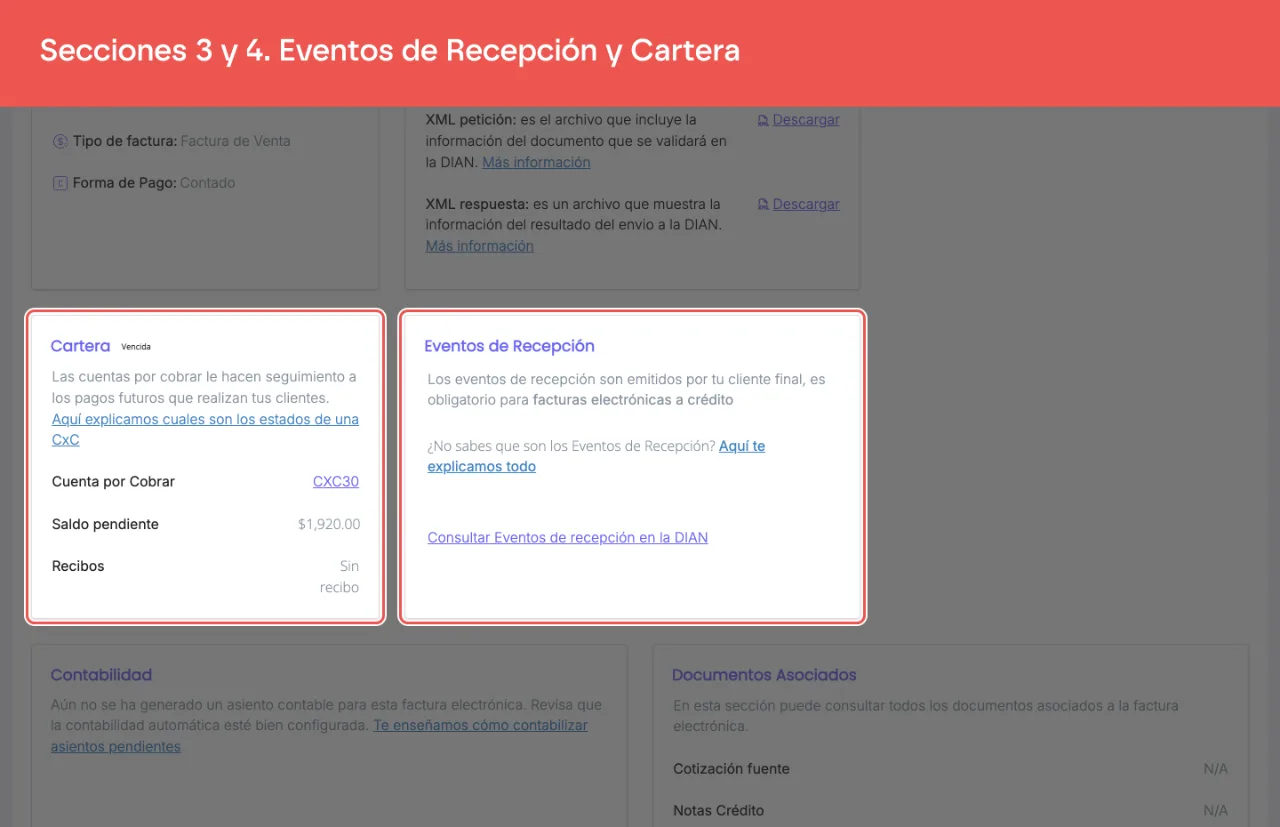Image resolution: width=1280 pixels, height=827 pixels.
Task: Click the 'Sin recibo' value
Action: point(340,577)
